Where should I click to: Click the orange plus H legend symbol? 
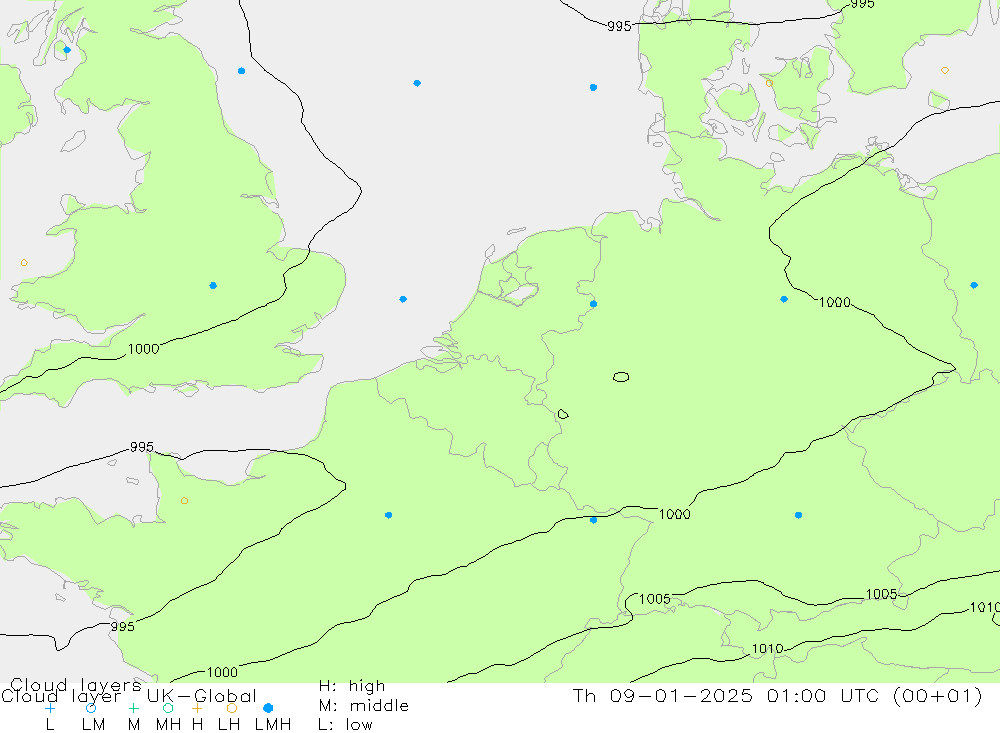[x=197, y=708]
